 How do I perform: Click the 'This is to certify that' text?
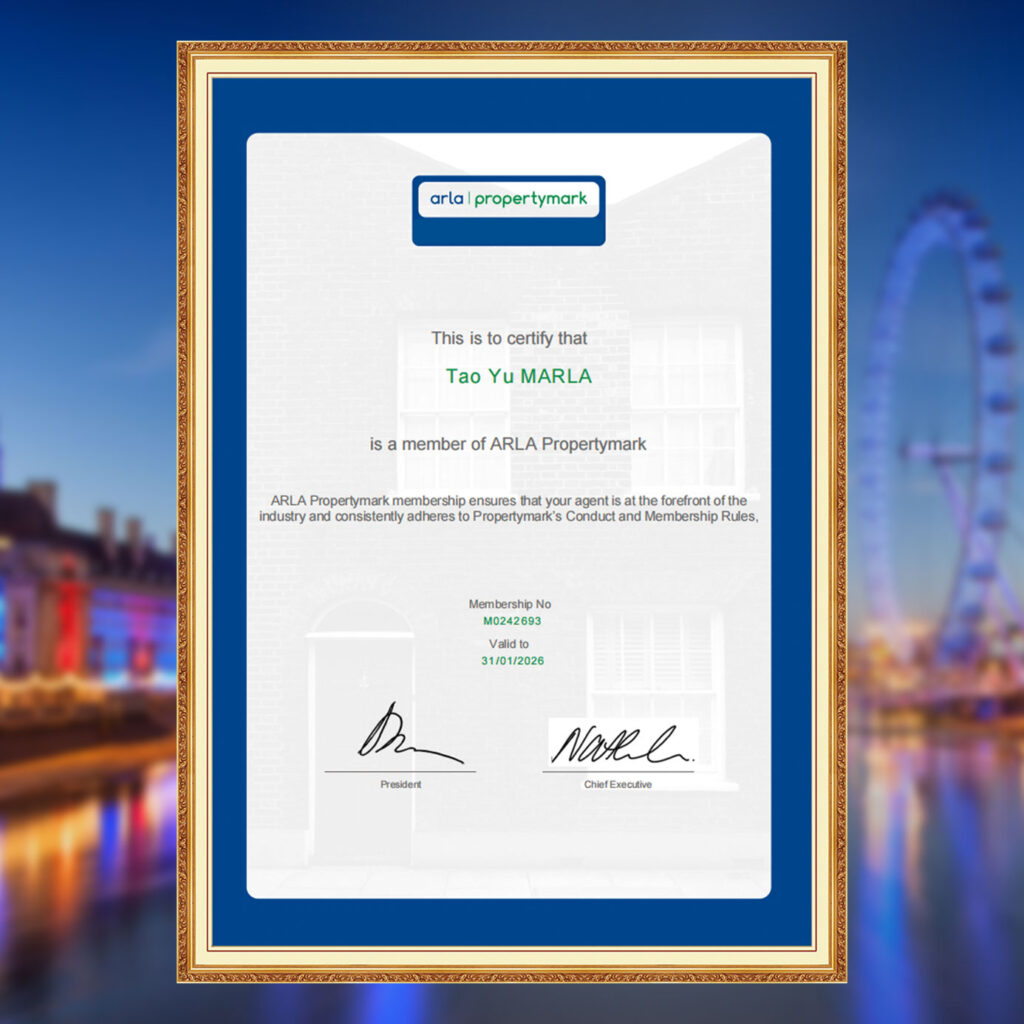point(509,338)
